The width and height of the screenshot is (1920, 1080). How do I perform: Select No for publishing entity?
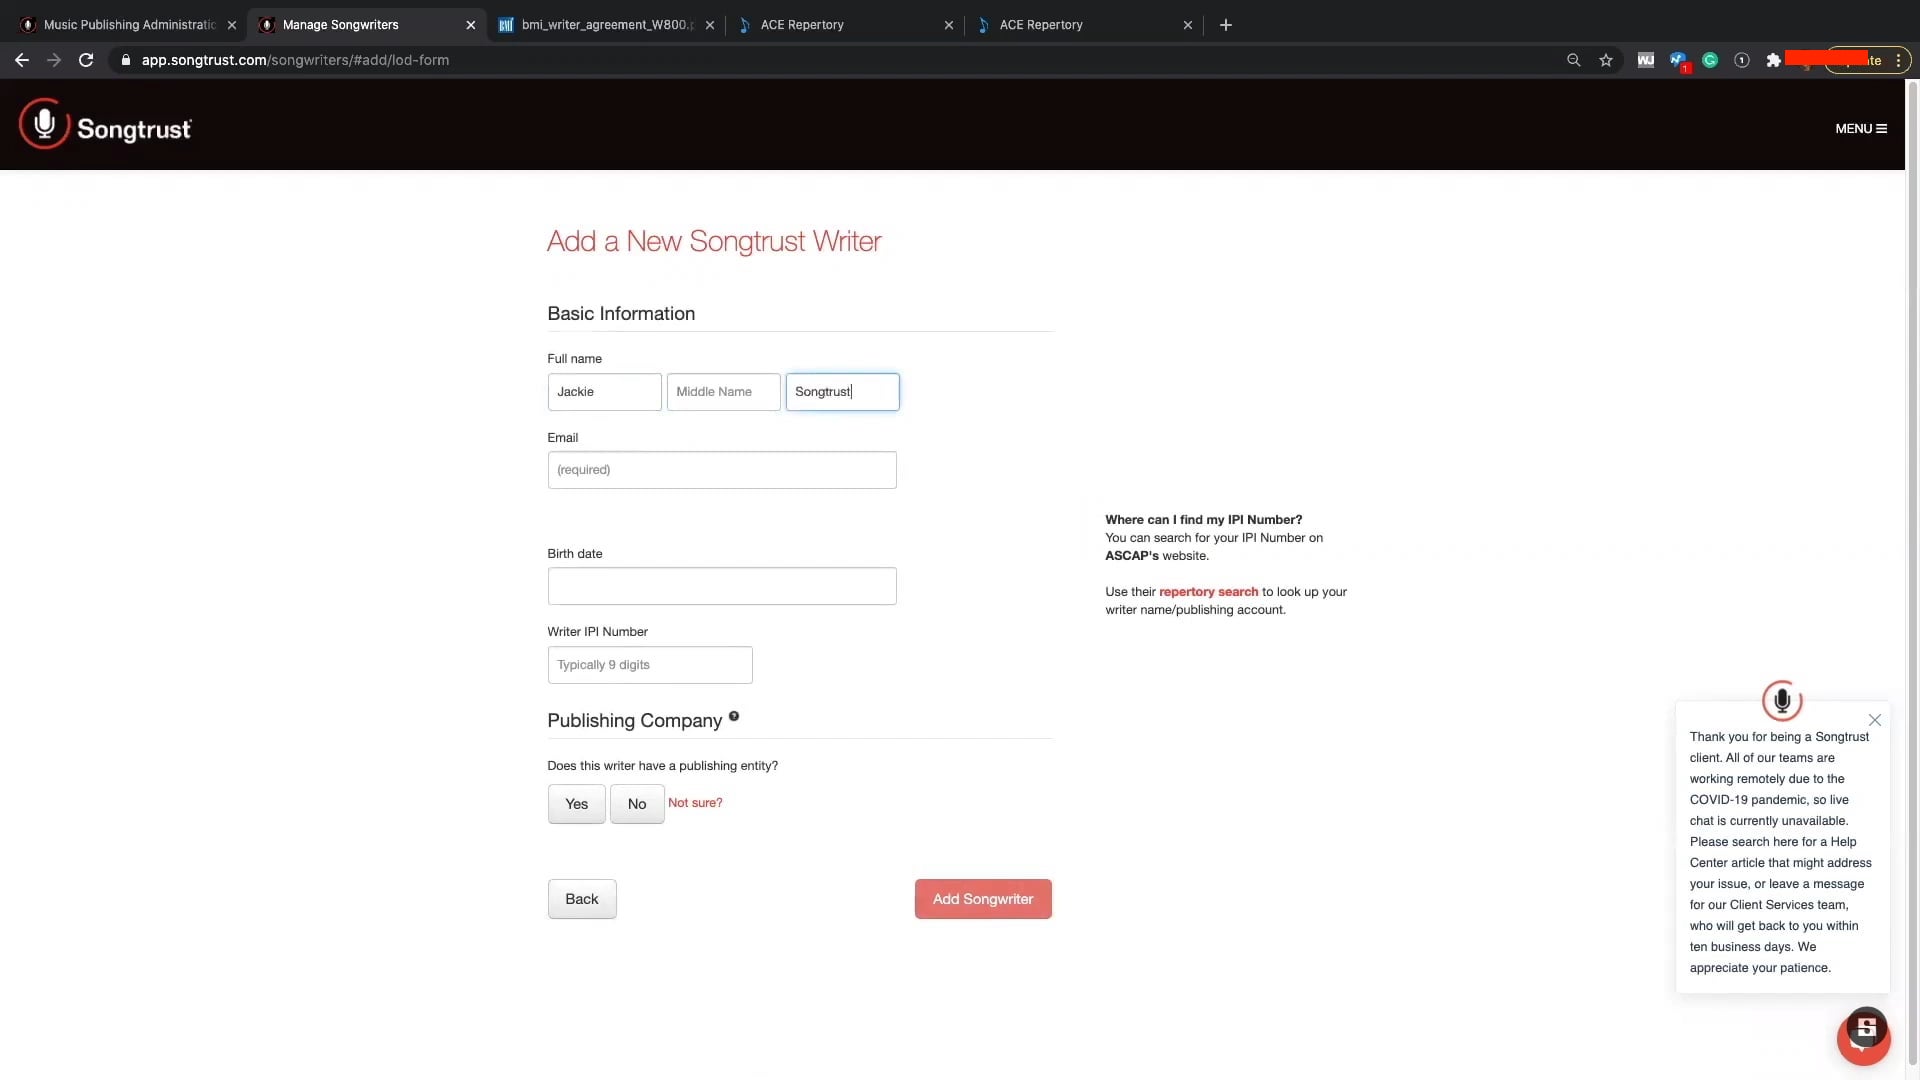pos(637,804)
